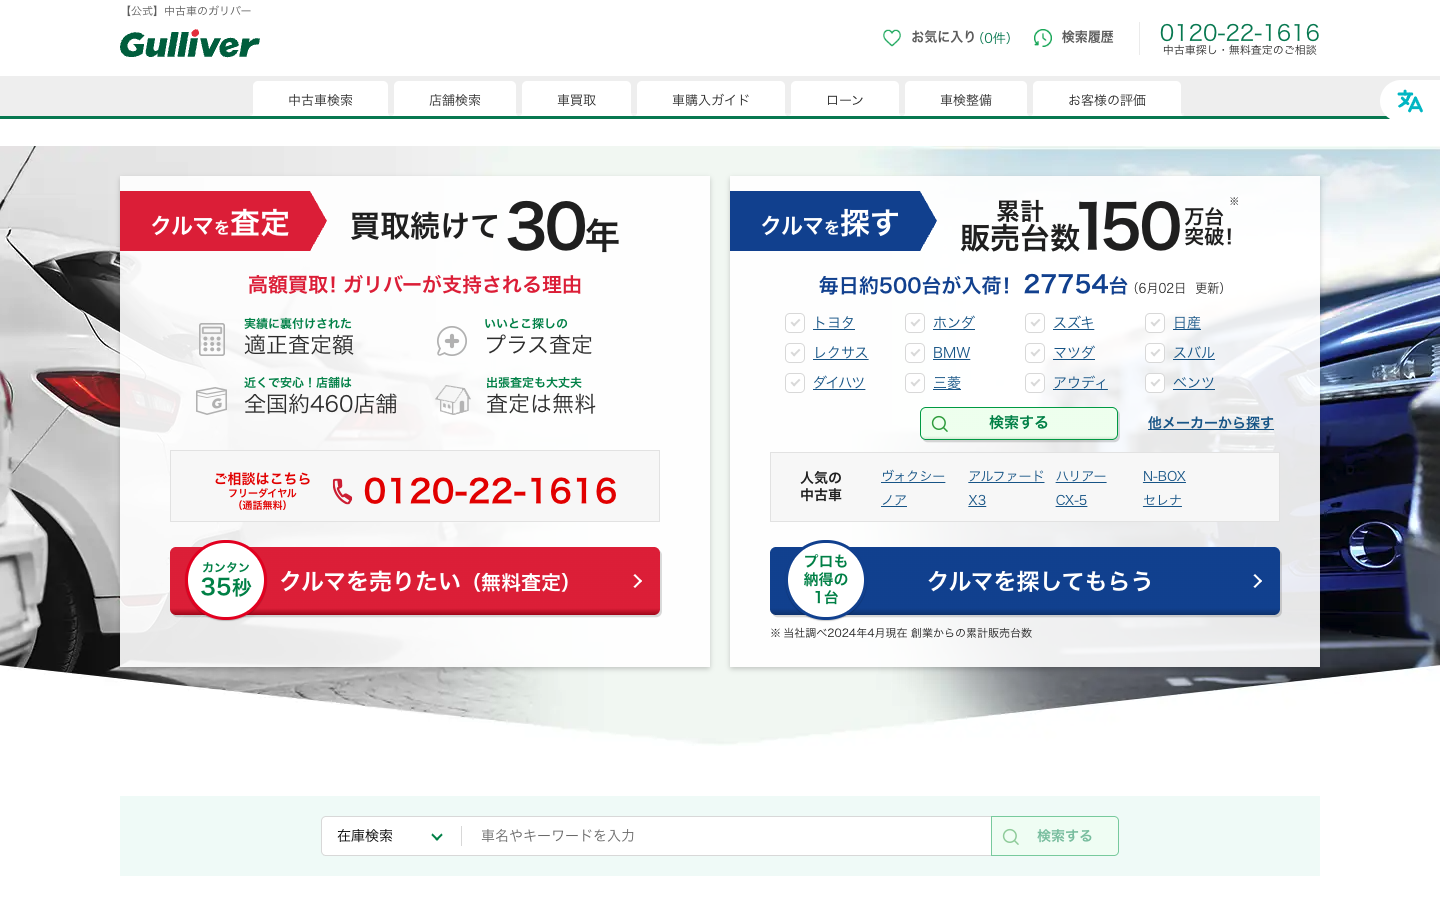Open セレナ popular car link

[1162, 500]
